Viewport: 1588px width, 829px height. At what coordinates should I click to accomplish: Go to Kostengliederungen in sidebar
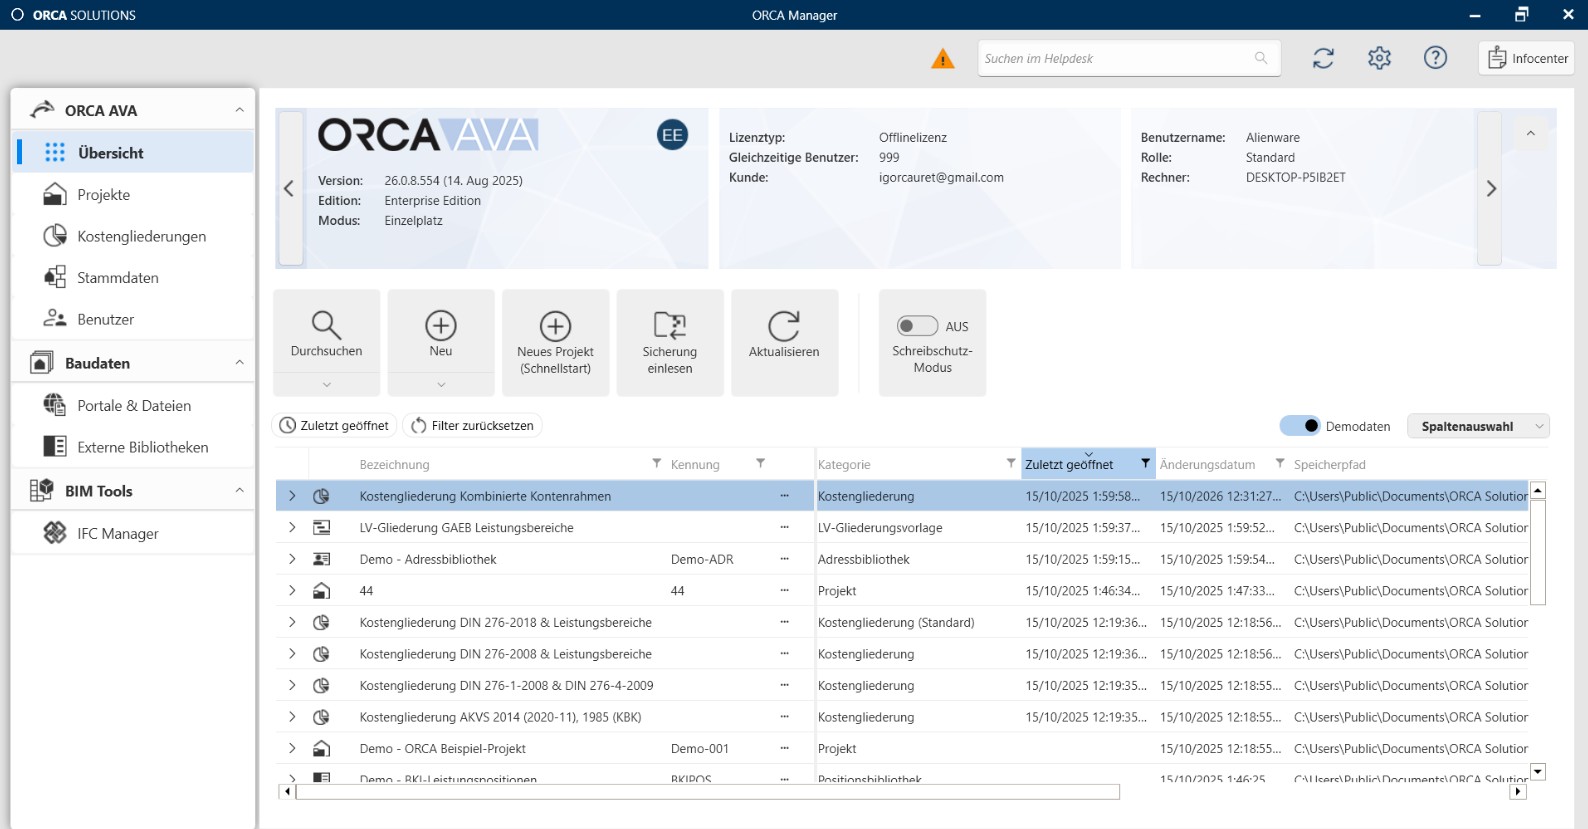(141, 236)
